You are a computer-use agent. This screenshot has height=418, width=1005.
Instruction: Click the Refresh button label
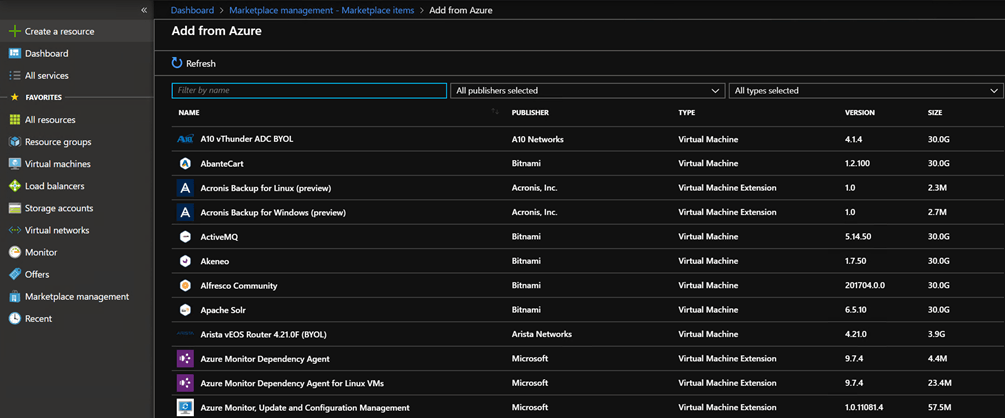tap(201, 63)
